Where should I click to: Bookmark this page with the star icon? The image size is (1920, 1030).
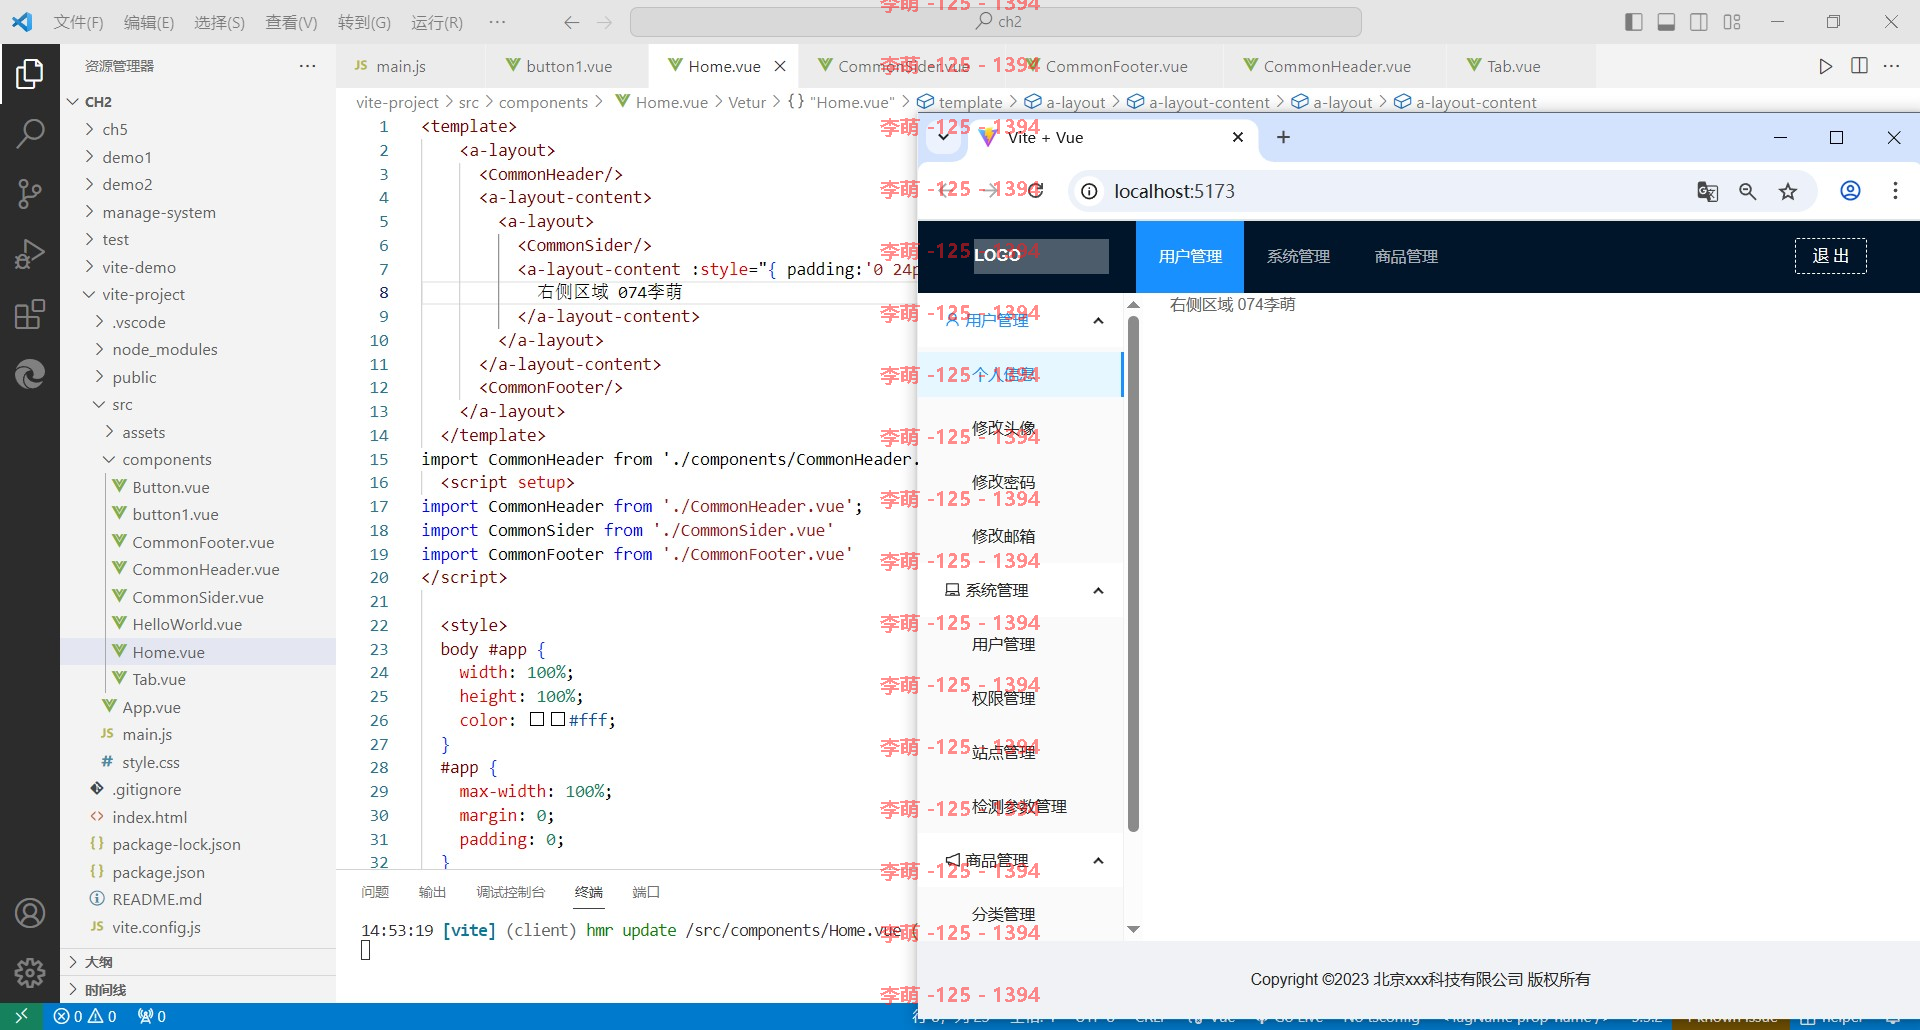click(x=1788, y=191)
